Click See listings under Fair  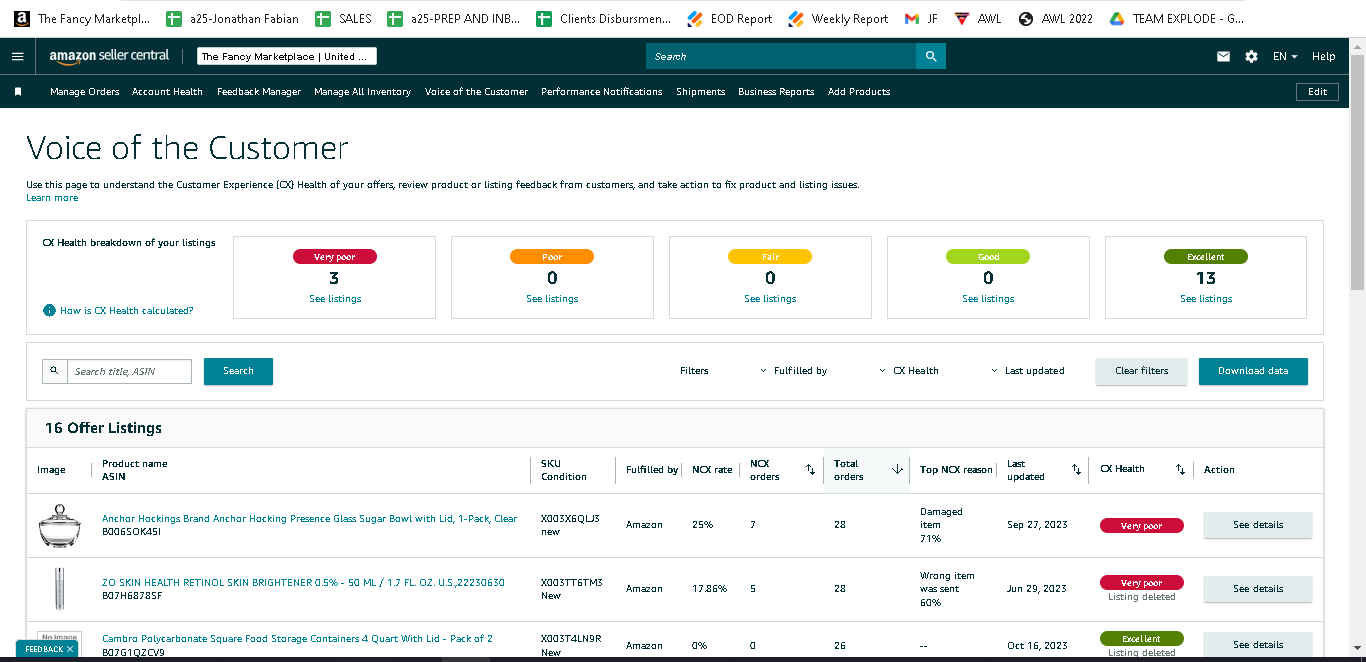[770, 299]
